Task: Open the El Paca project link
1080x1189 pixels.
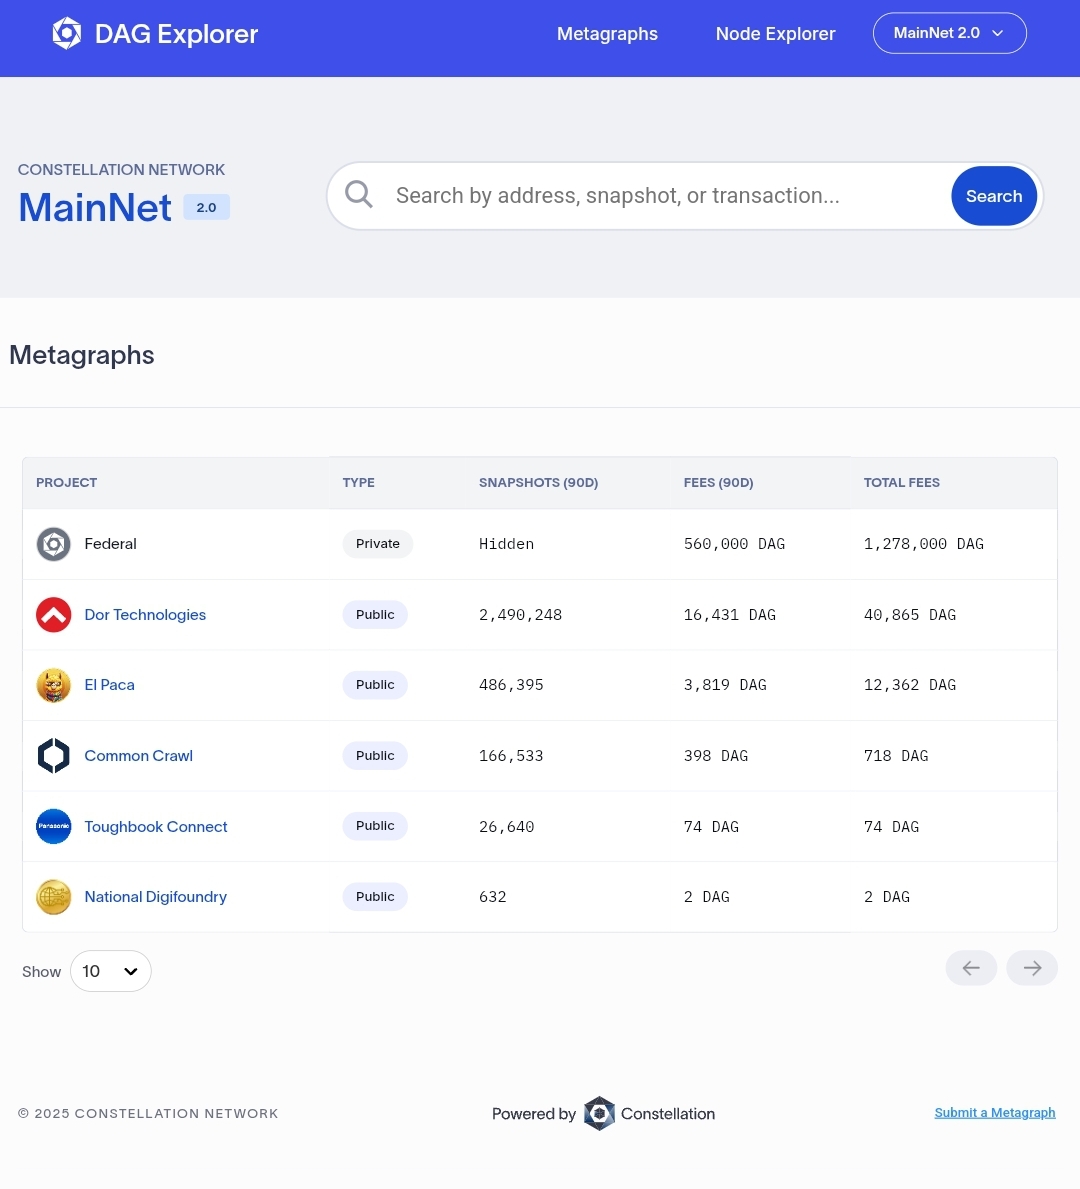Action: pyautogui.click(x=109, y=685)
